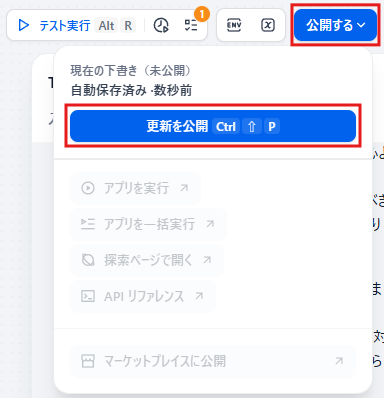This screenshot has width=384, height=398.
Task: Open run history clock icon
Action: click(x=161, y=25)
